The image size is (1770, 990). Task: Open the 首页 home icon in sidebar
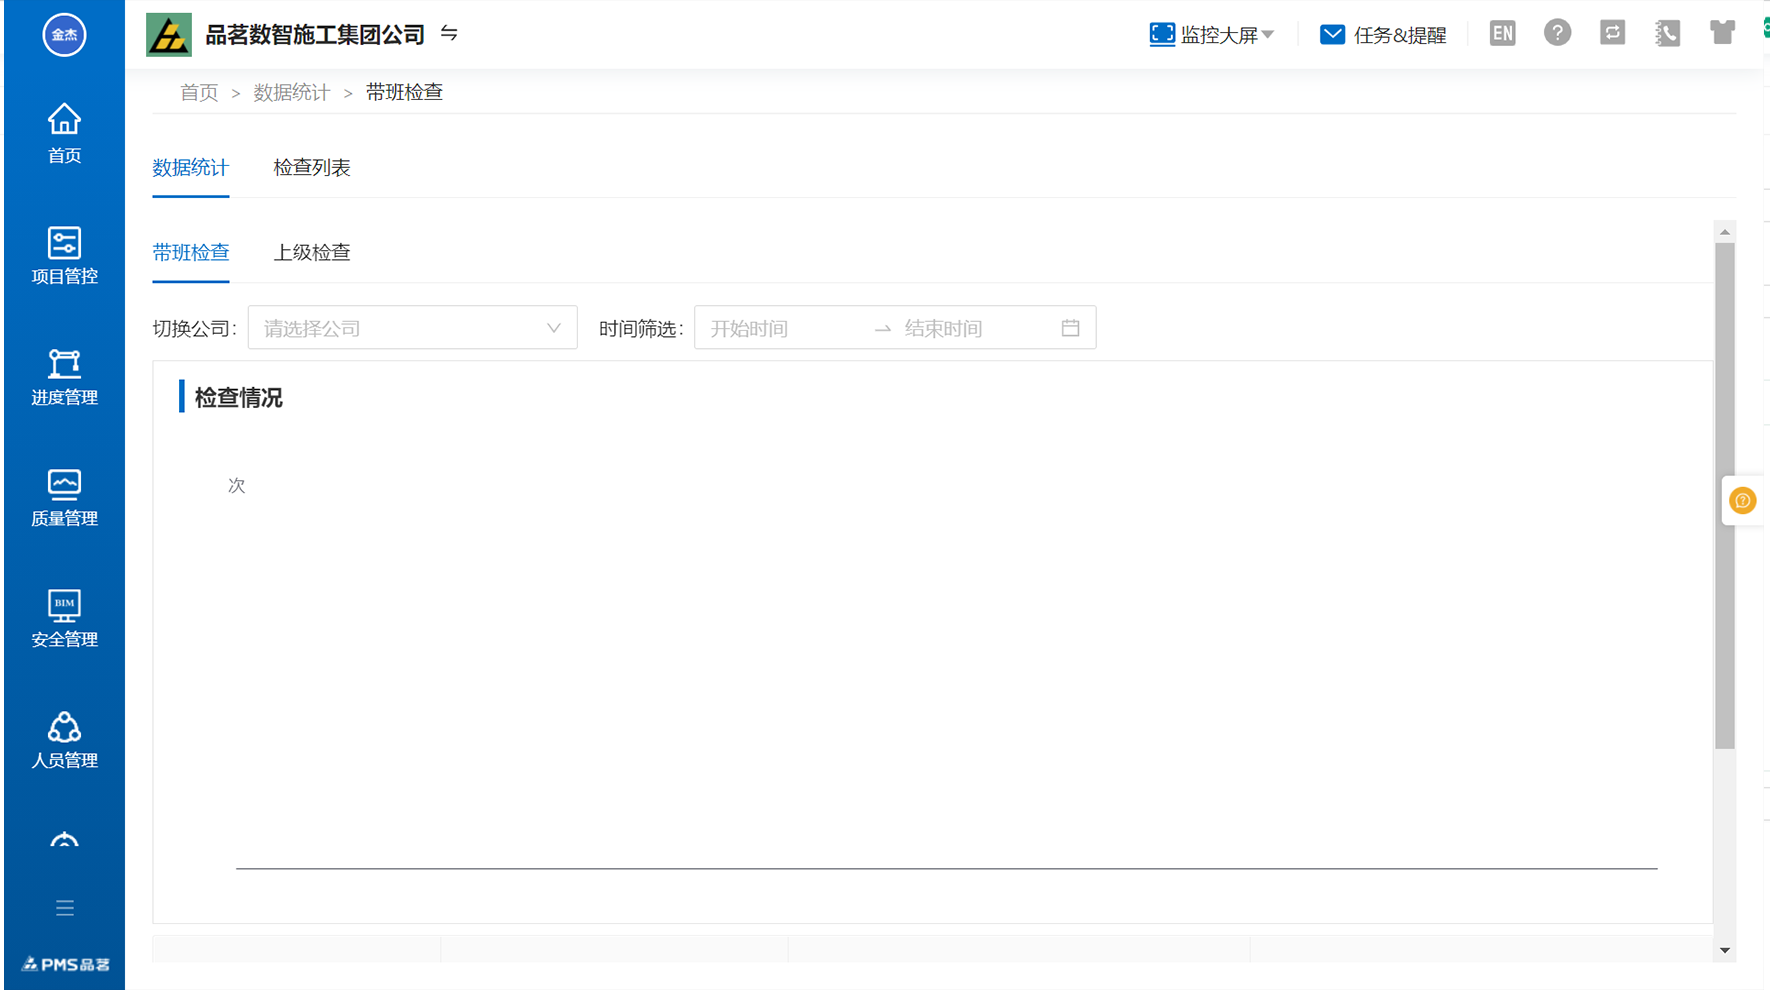coord(64,133)
